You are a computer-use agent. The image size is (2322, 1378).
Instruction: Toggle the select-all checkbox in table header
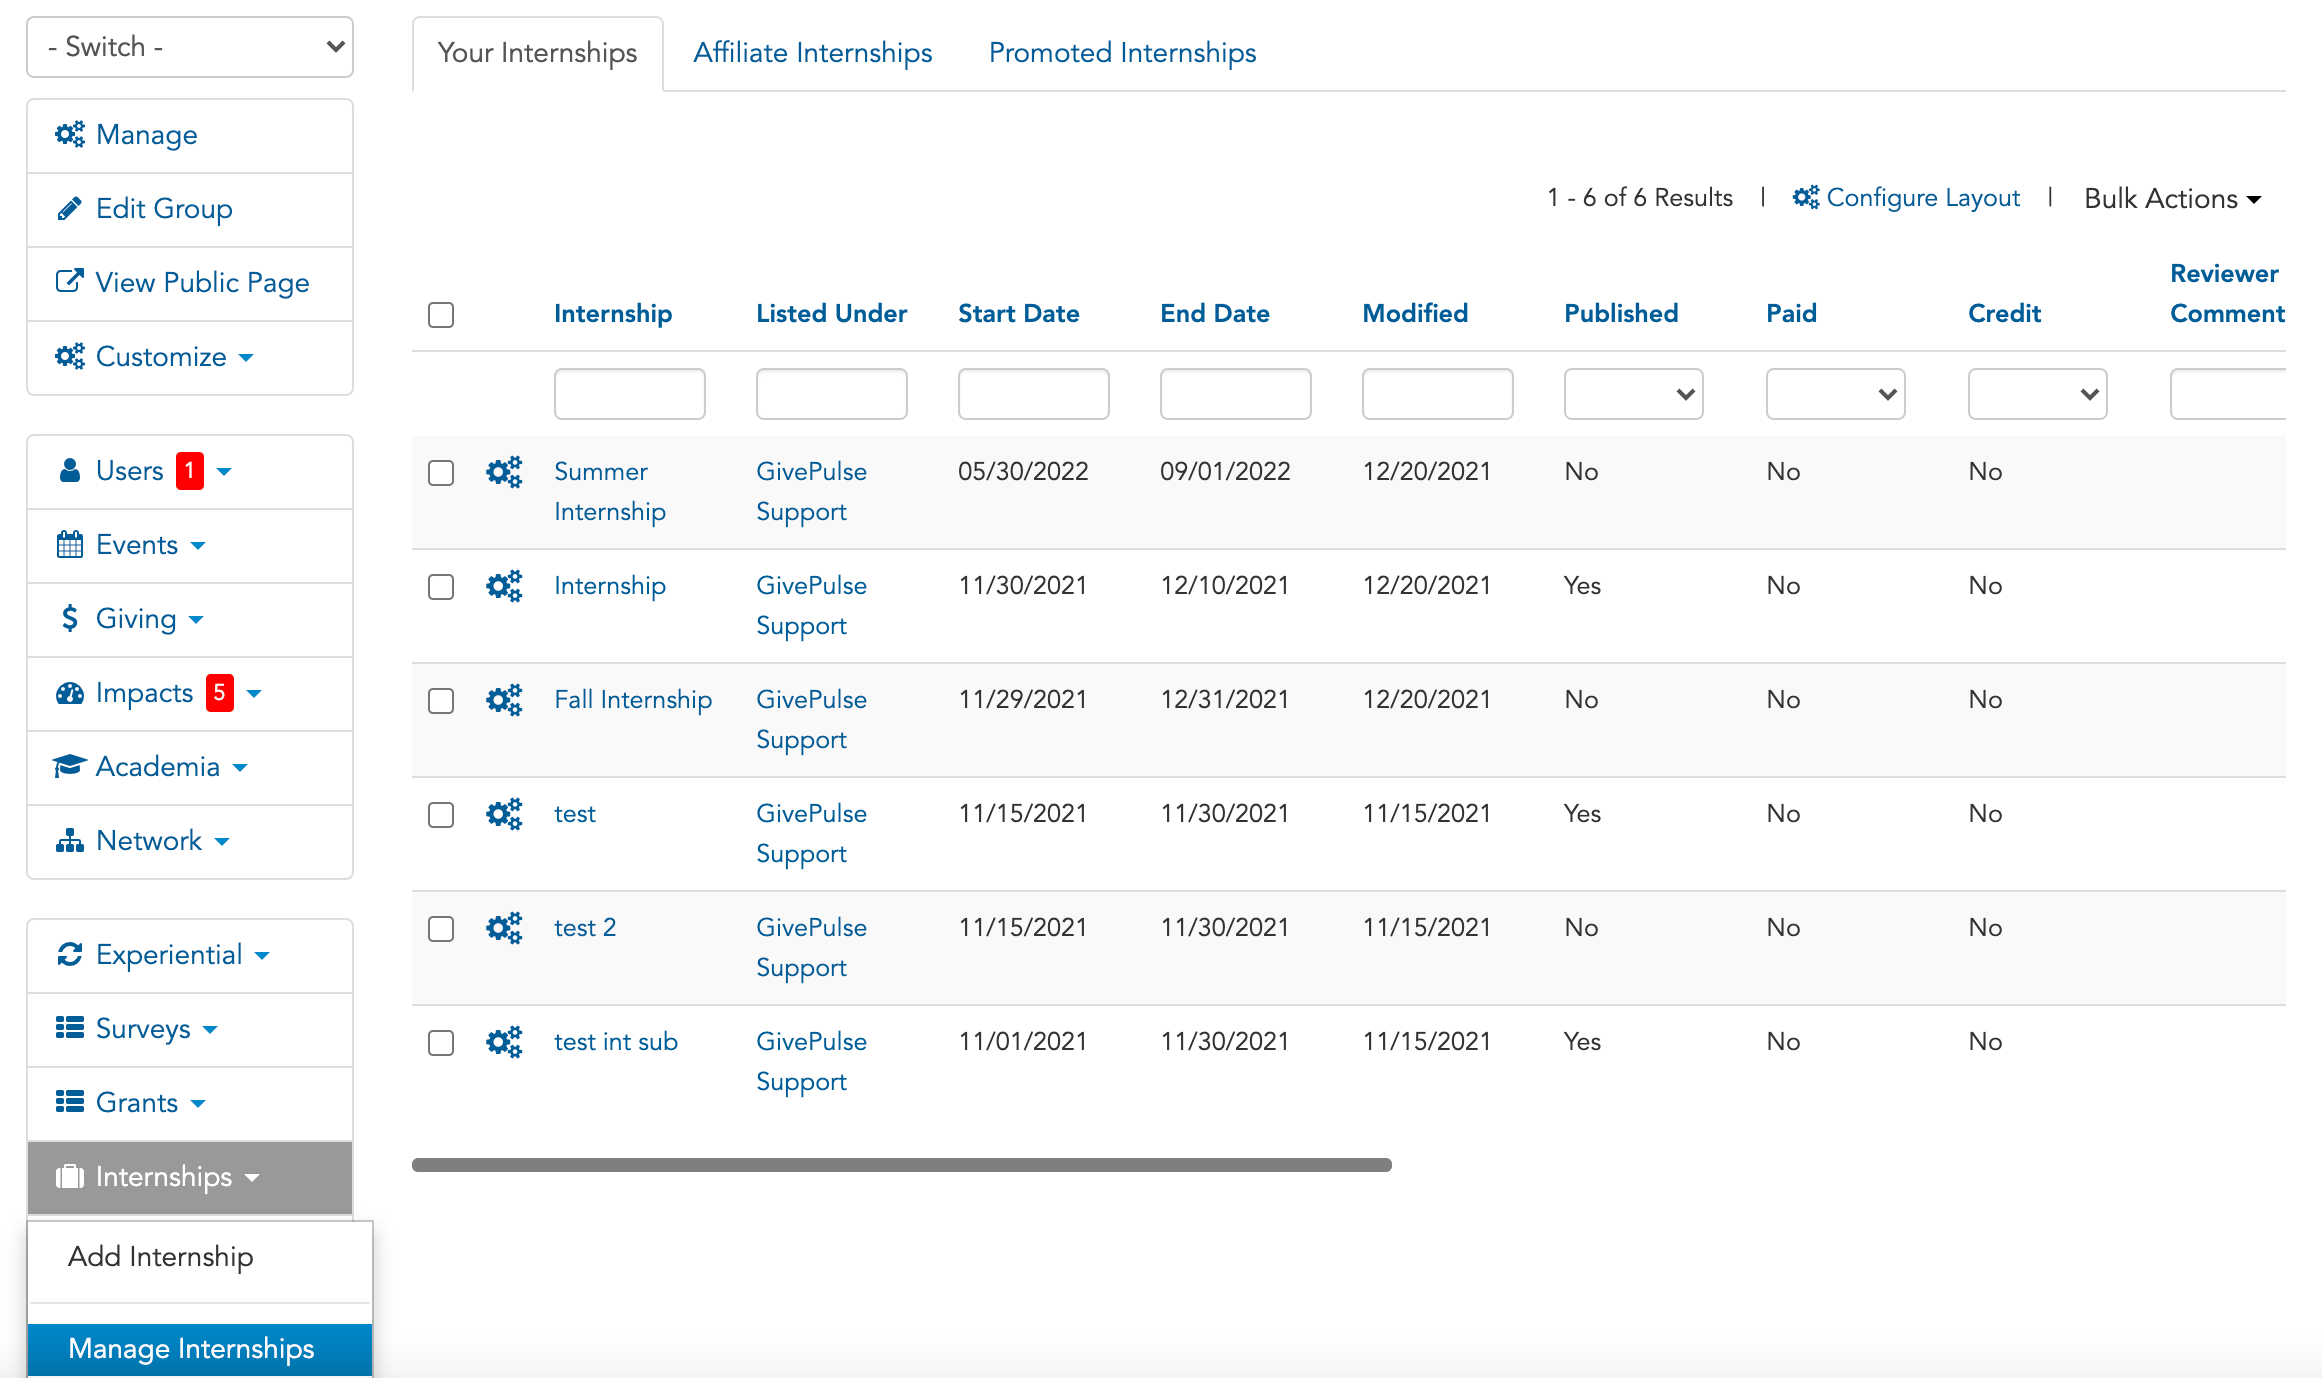[441, 315]
